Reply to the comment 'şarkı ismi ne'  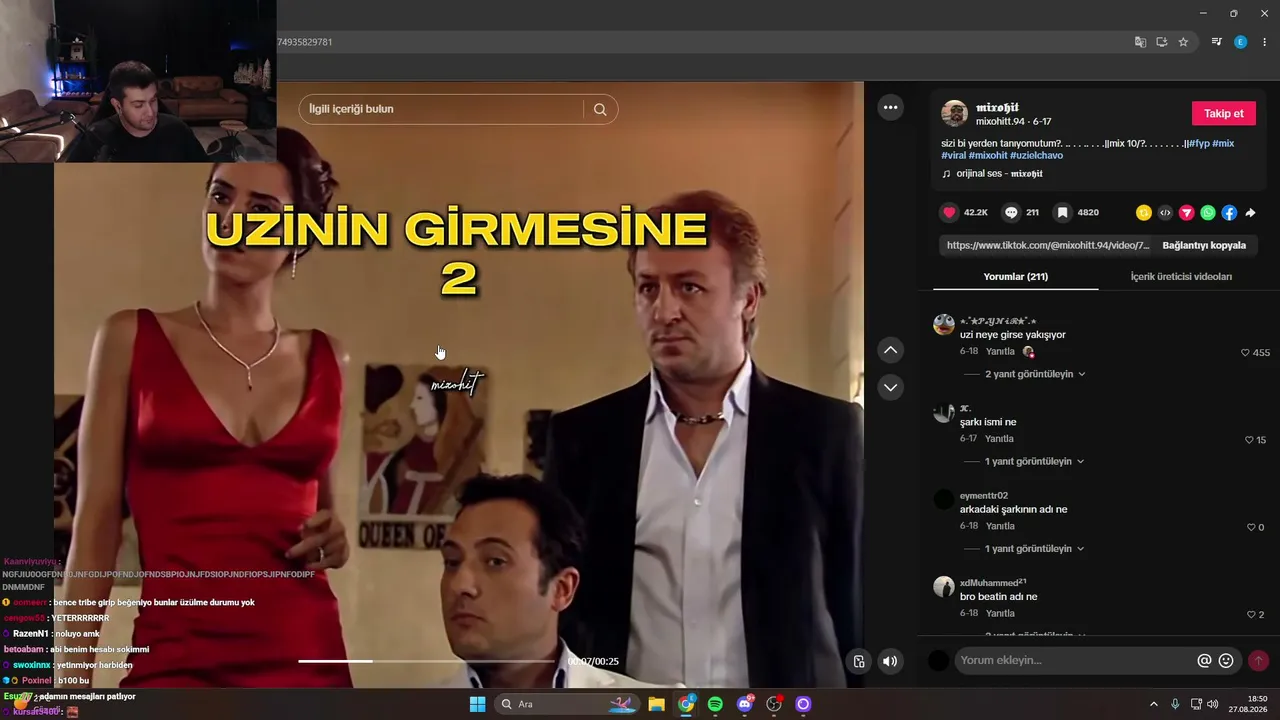tap(999, 439)
